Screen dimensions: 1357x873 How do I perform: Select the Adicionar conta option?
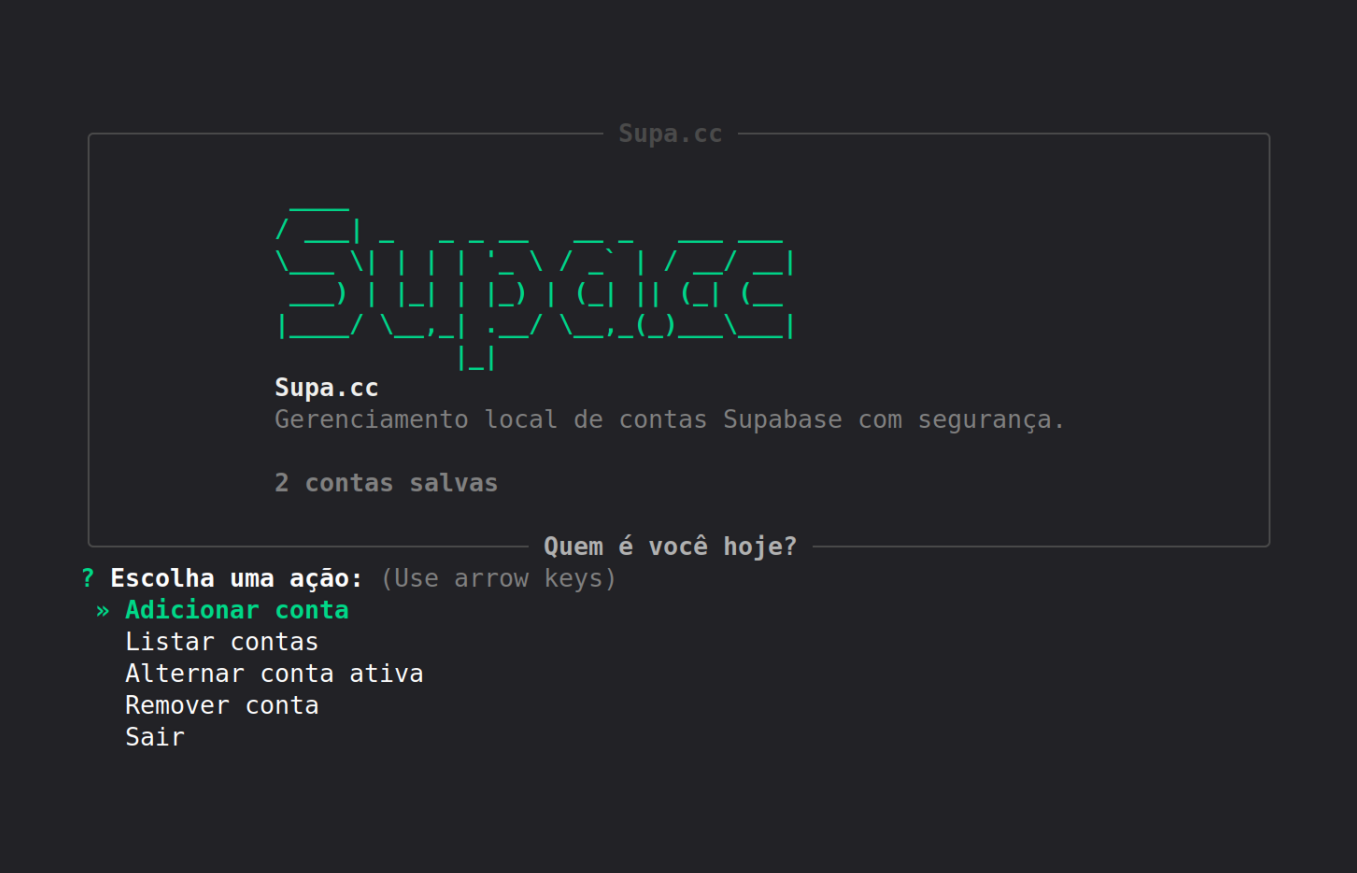pyautogui.click(x=237, y=610)
